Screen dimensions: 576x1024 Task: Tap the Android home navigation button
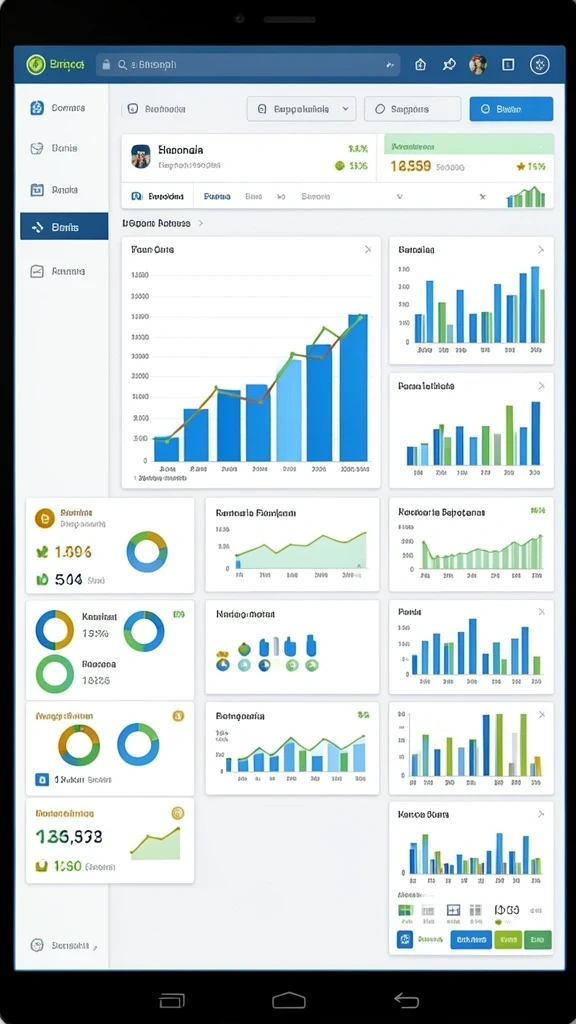click(x=289, y=1000)
